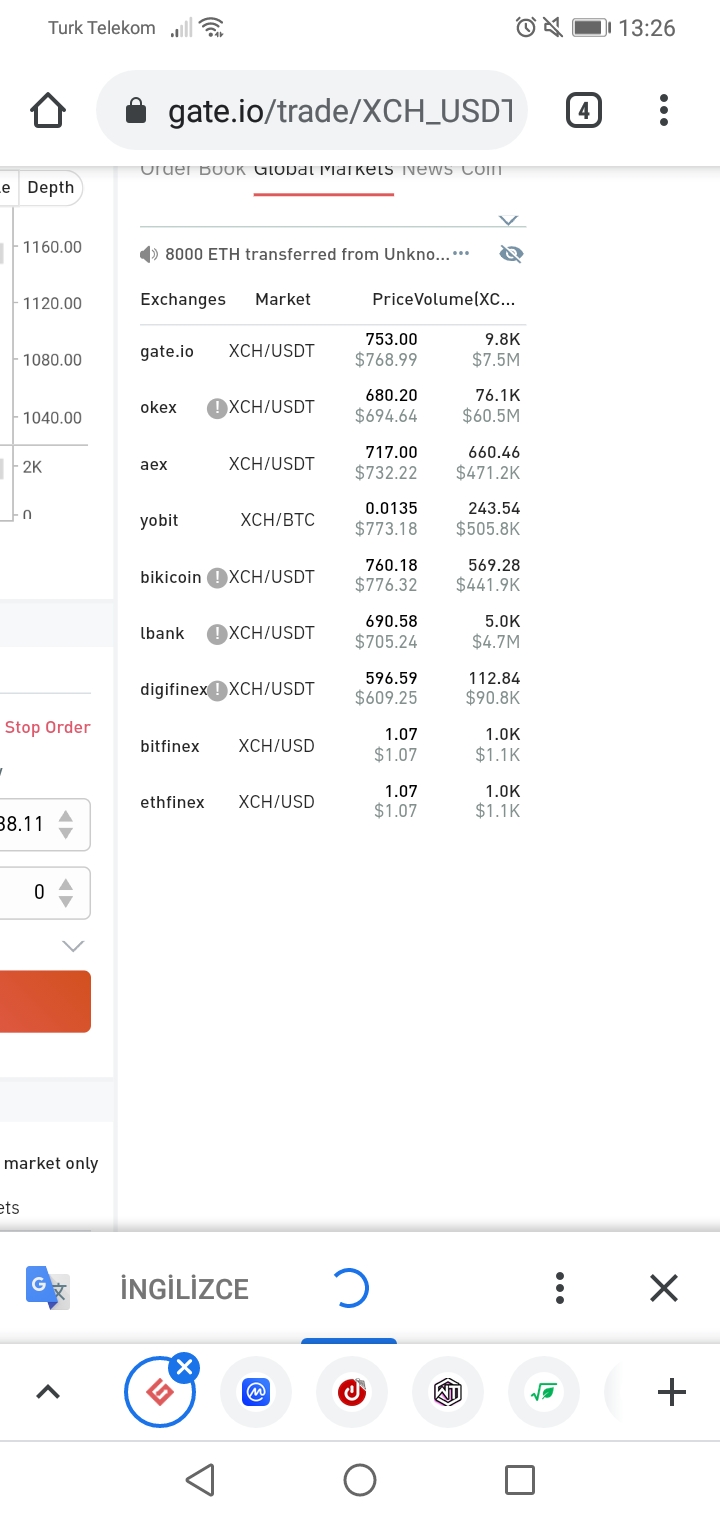Viewport: 720px width, 1520px height.
Task: Select the Depth chart tab
Action: coord(51,188)
